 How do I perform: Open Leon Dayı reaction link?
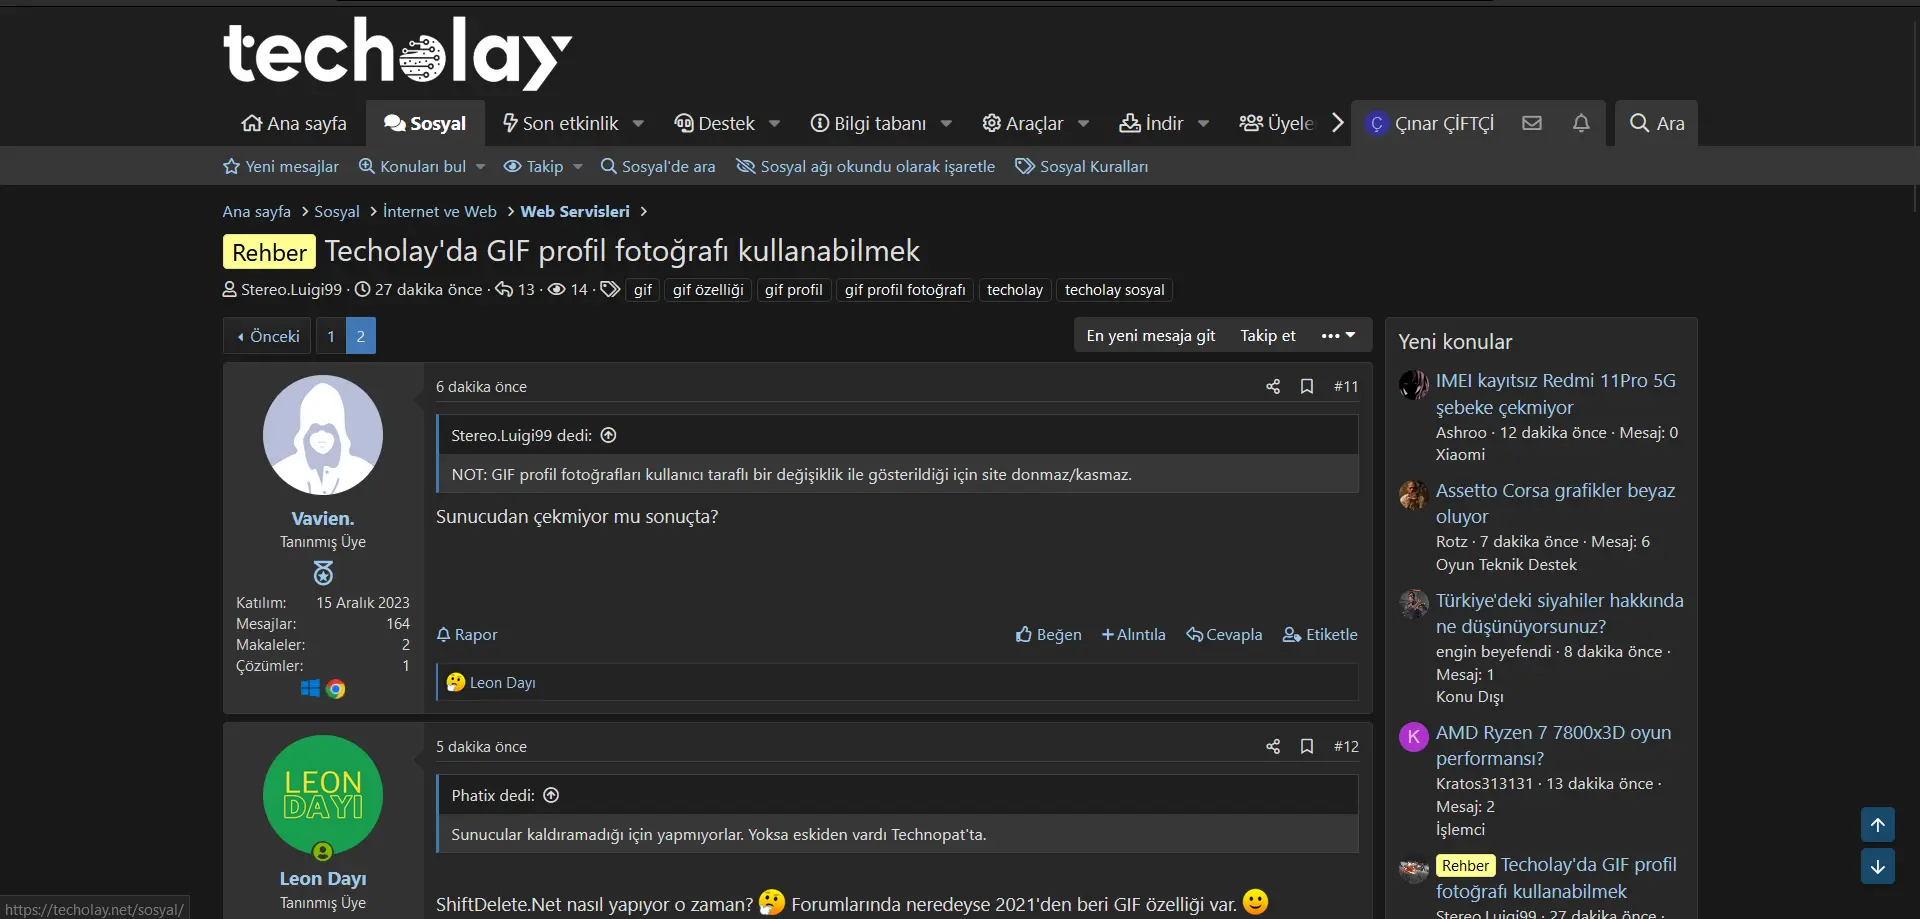click(x=502, y=682)
